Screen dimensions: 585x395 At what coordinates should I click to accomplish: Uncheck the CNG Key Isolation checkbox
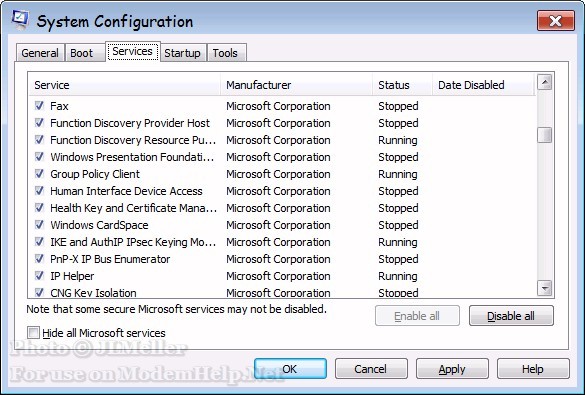(39, 292)
